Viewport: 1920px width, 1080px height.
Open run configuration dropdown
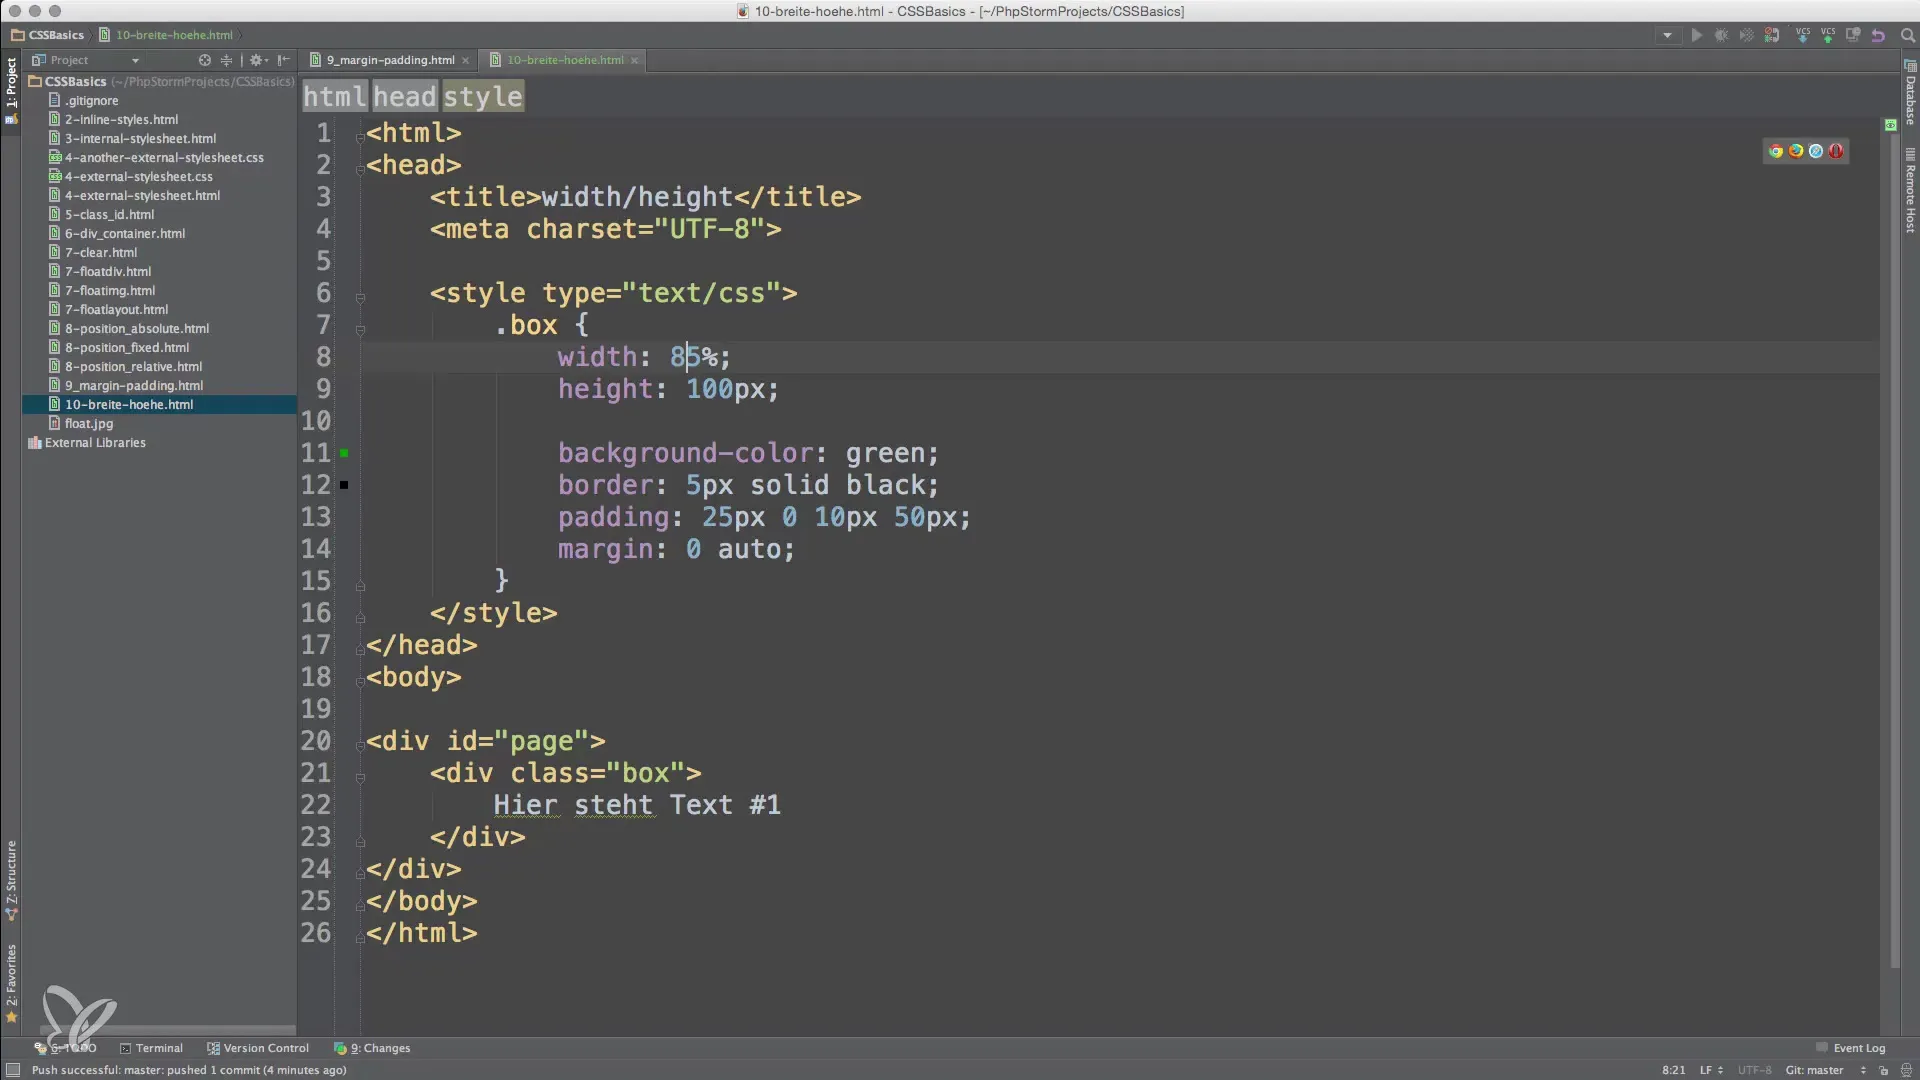[x=1667, y=35]
